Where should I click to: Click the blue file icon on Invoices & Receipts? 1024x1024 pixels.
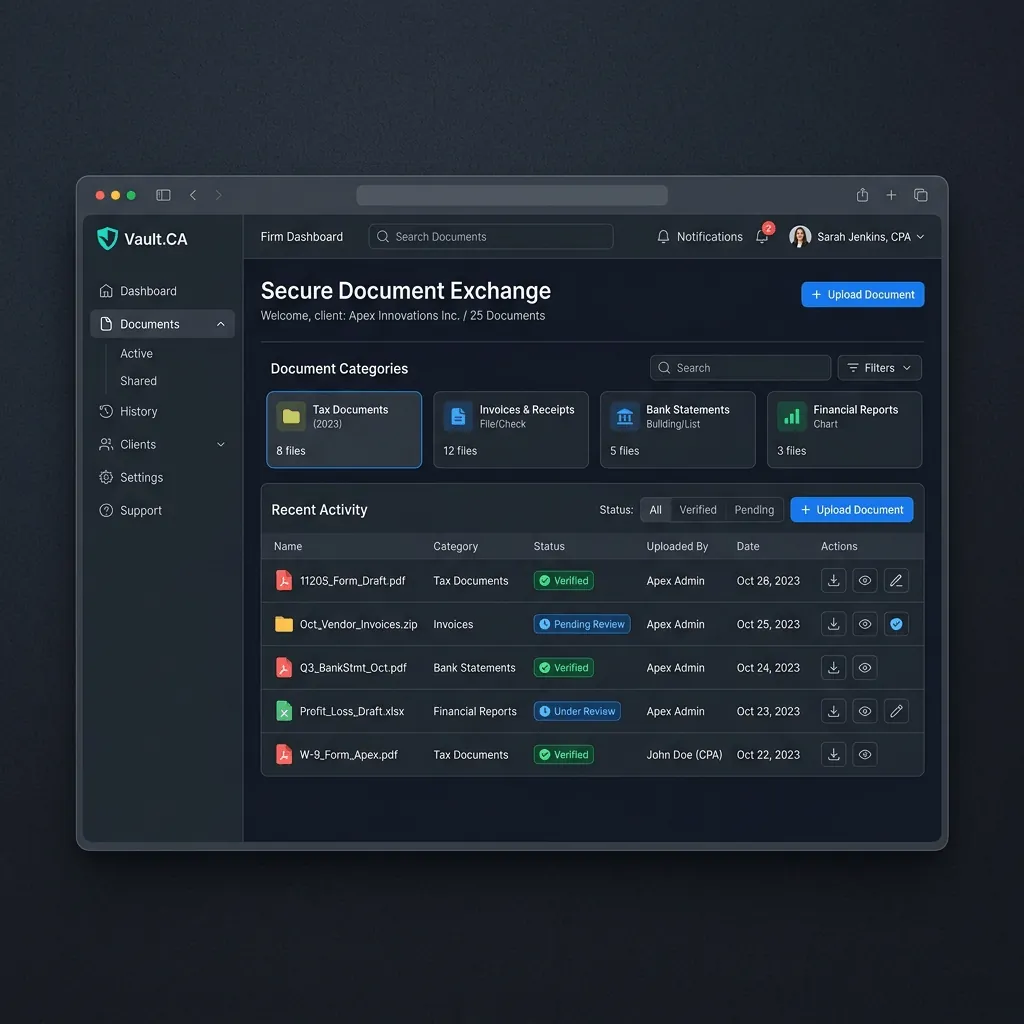pos(458,417)
